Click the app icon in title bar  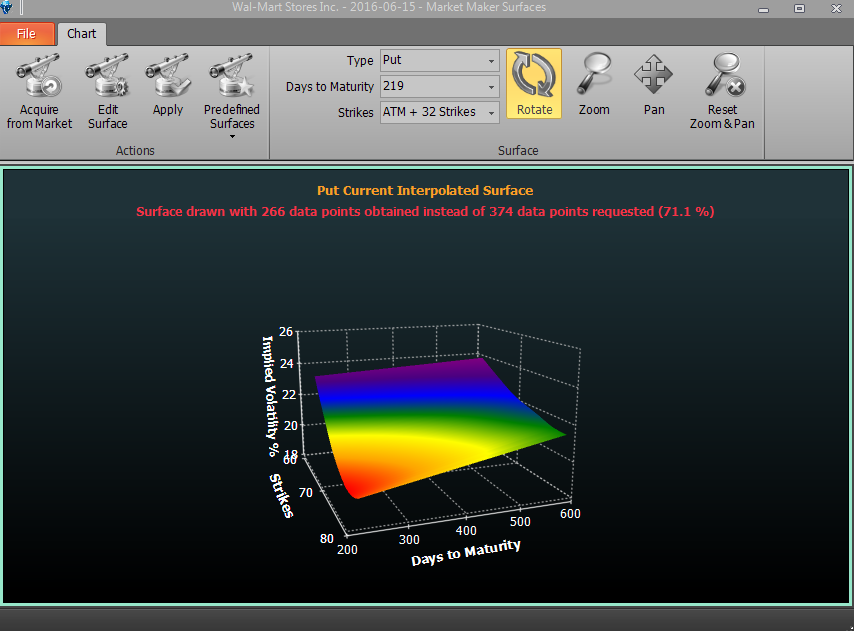(x=7, y=7)
